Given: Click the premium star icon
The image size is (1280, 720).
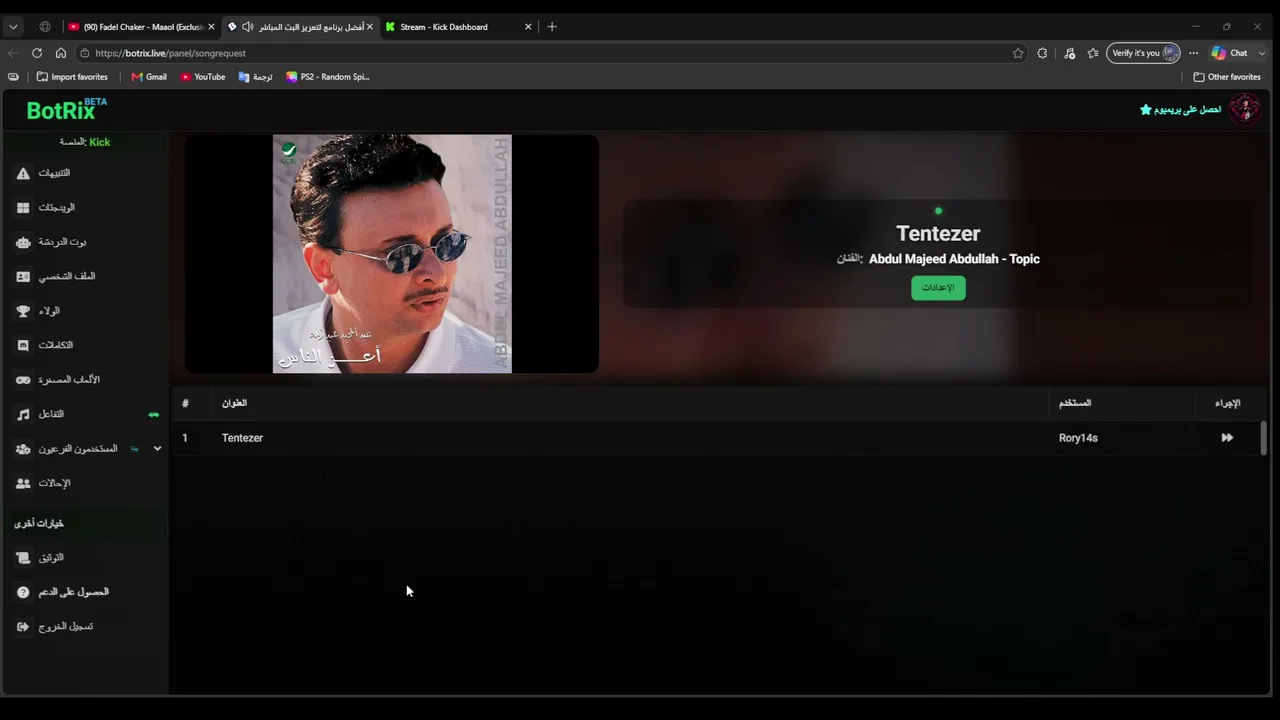Looking at the screenshot, I should tap(1146, 109).
